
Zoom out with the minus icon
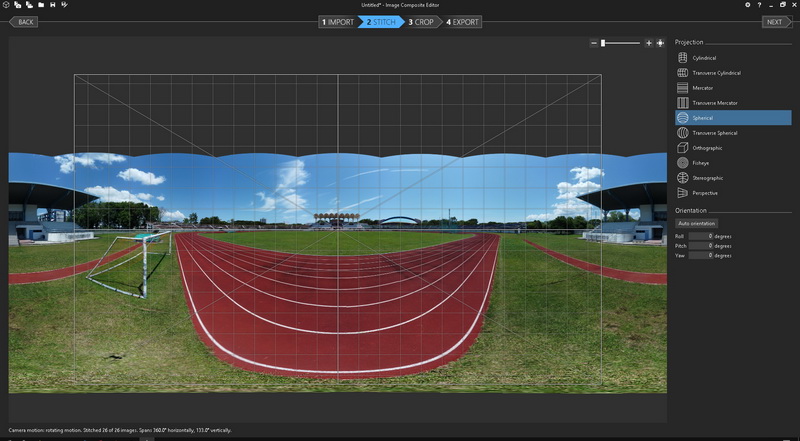593,43
